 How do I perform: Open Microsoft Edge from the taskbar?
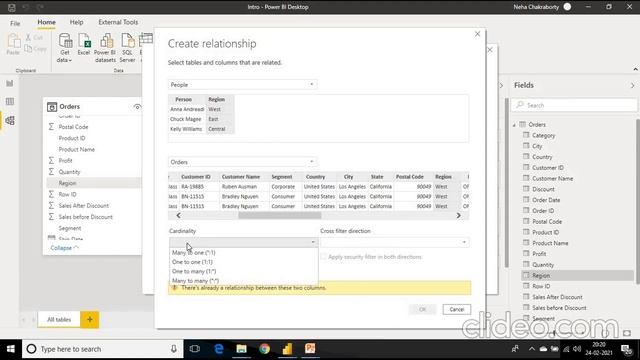[x=219, y=349]
